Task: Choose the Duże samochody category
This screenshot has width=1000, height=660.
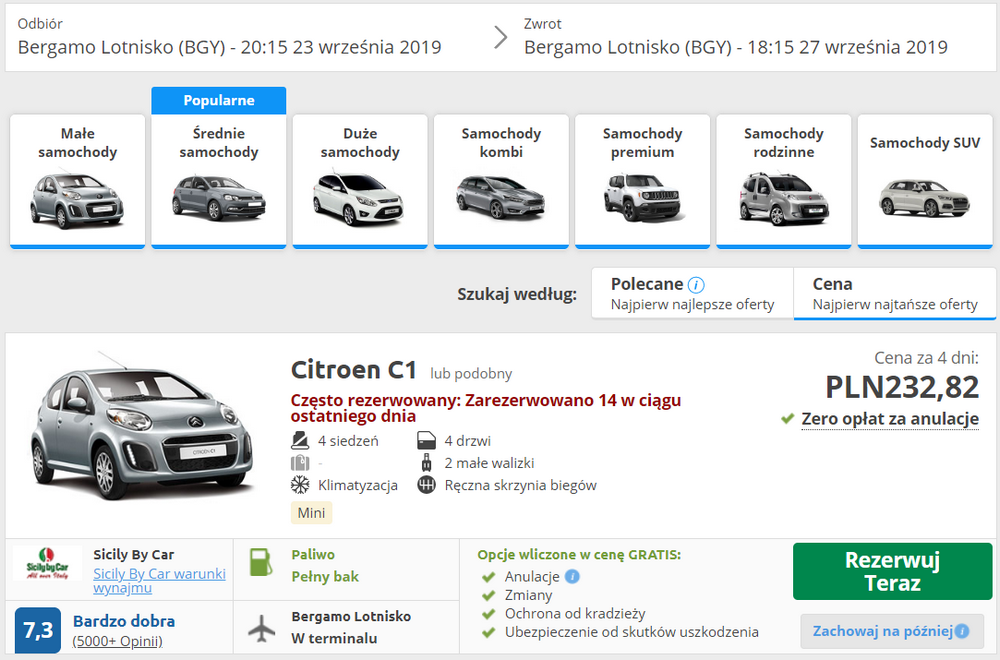Action: (360, 181)
